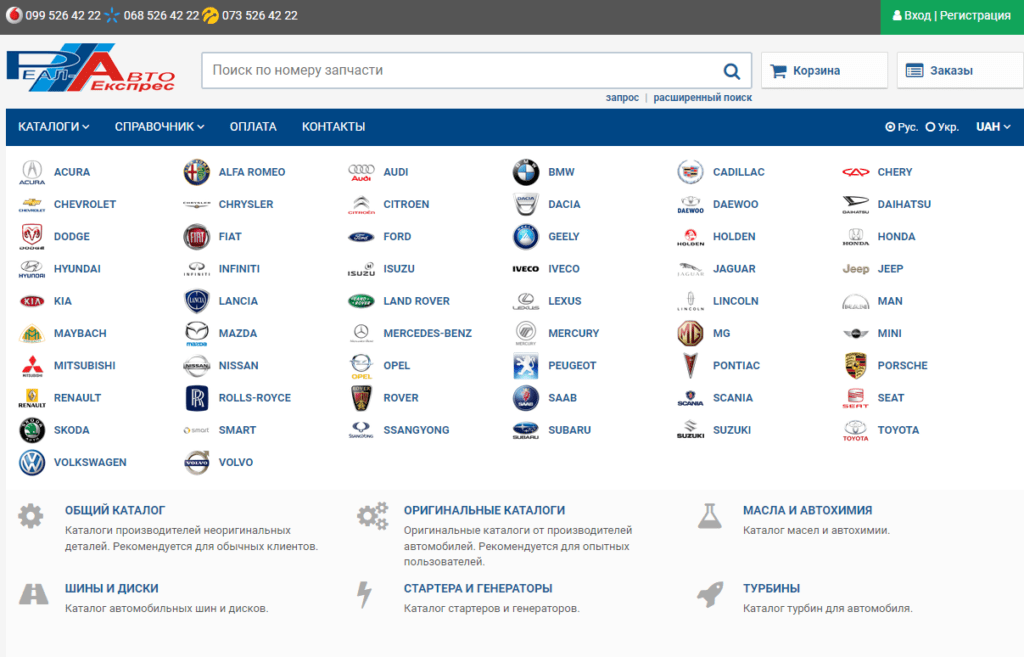Select the NISSAN brand text link
Viewport: 1024px width, 657px height.
[238, 366]
